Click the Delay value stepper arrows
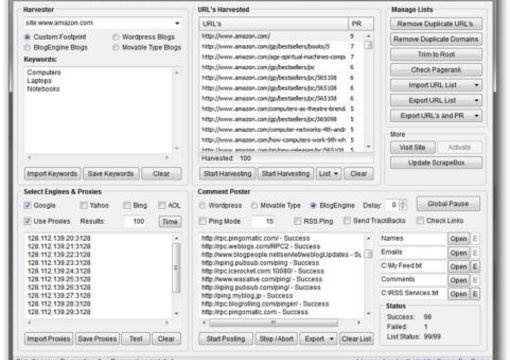510x360 pixels. click(403, 205)
